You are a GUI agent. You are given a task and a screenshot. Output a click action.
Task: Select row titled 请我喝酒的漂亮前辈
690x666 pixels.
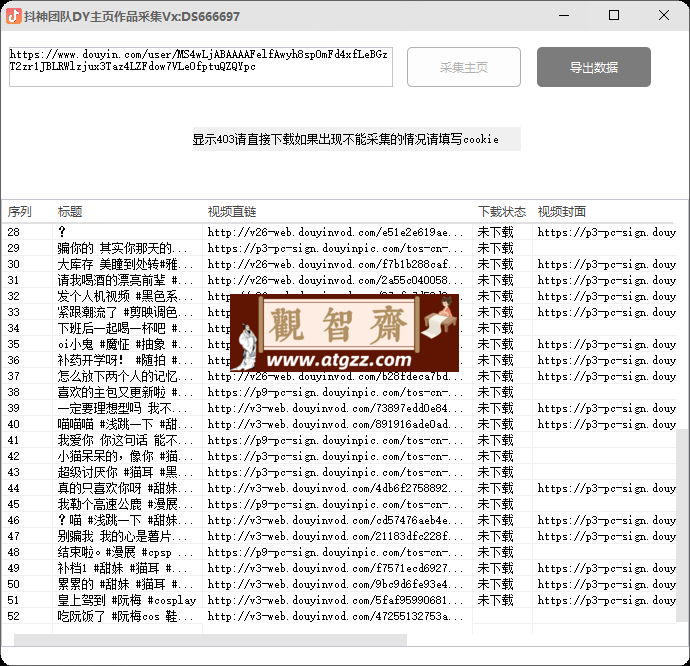[x=339, y=280]
